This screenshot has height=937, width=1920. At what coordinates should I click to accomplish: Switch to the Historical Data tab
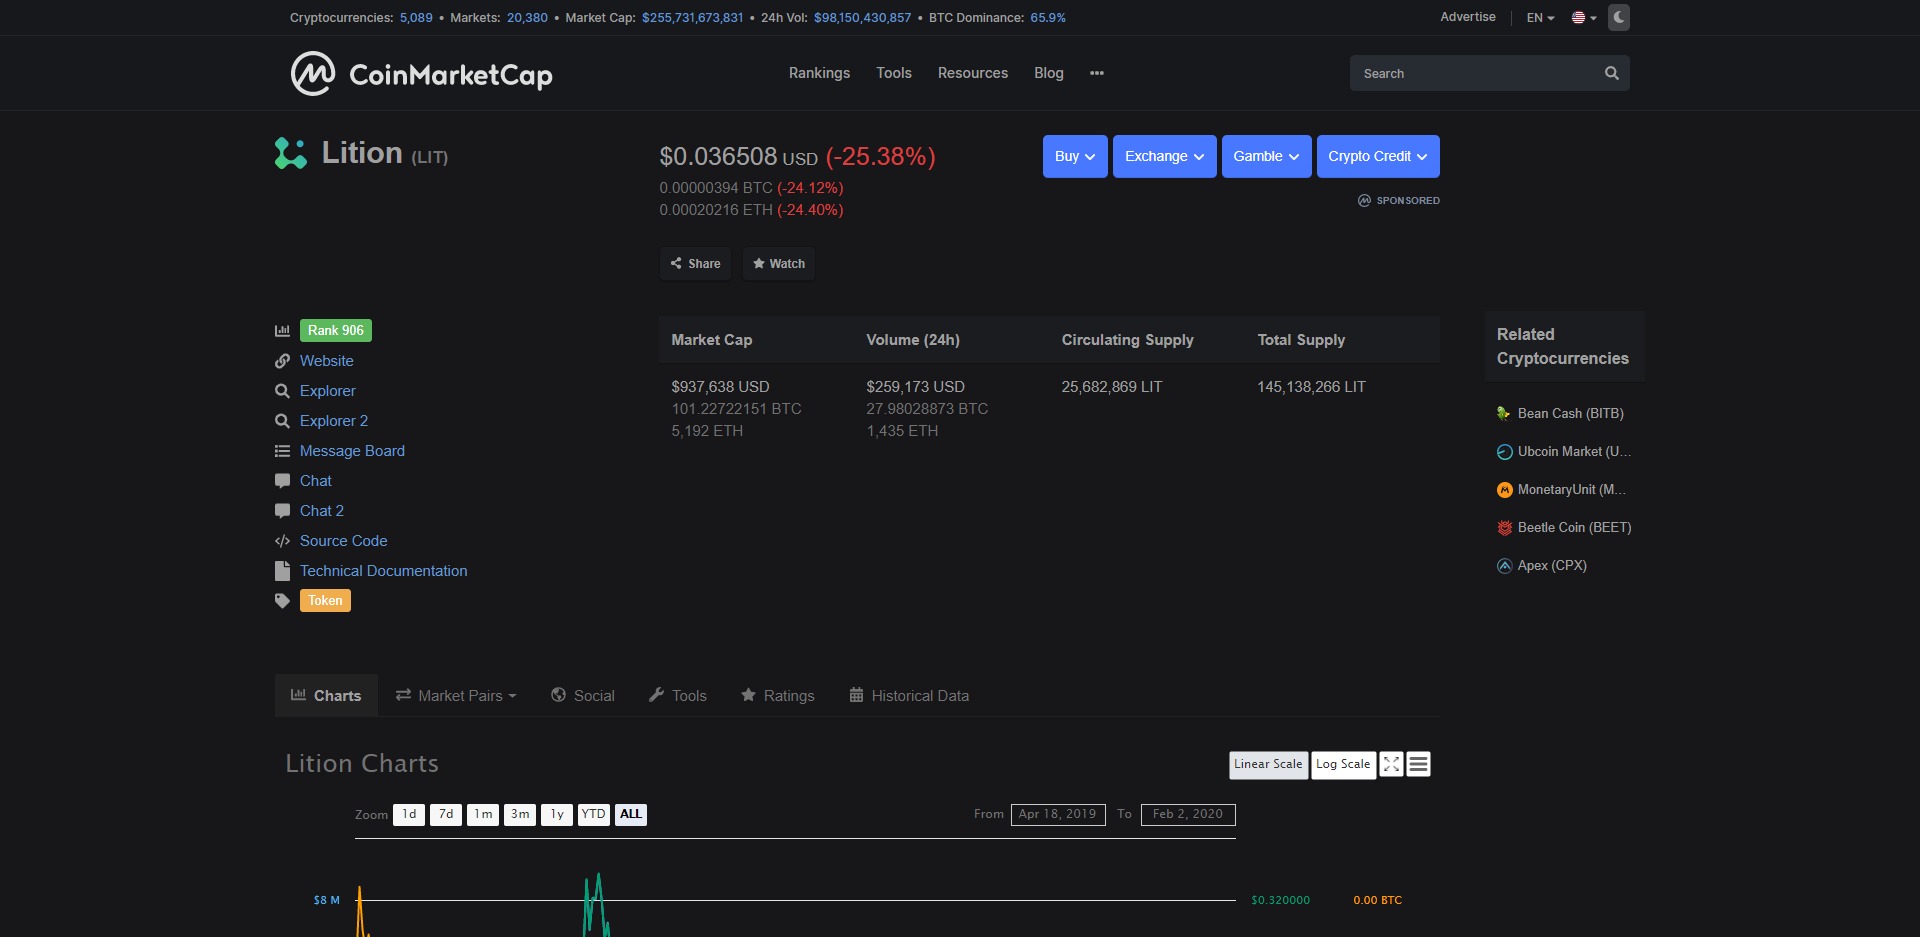coord(909,695)
